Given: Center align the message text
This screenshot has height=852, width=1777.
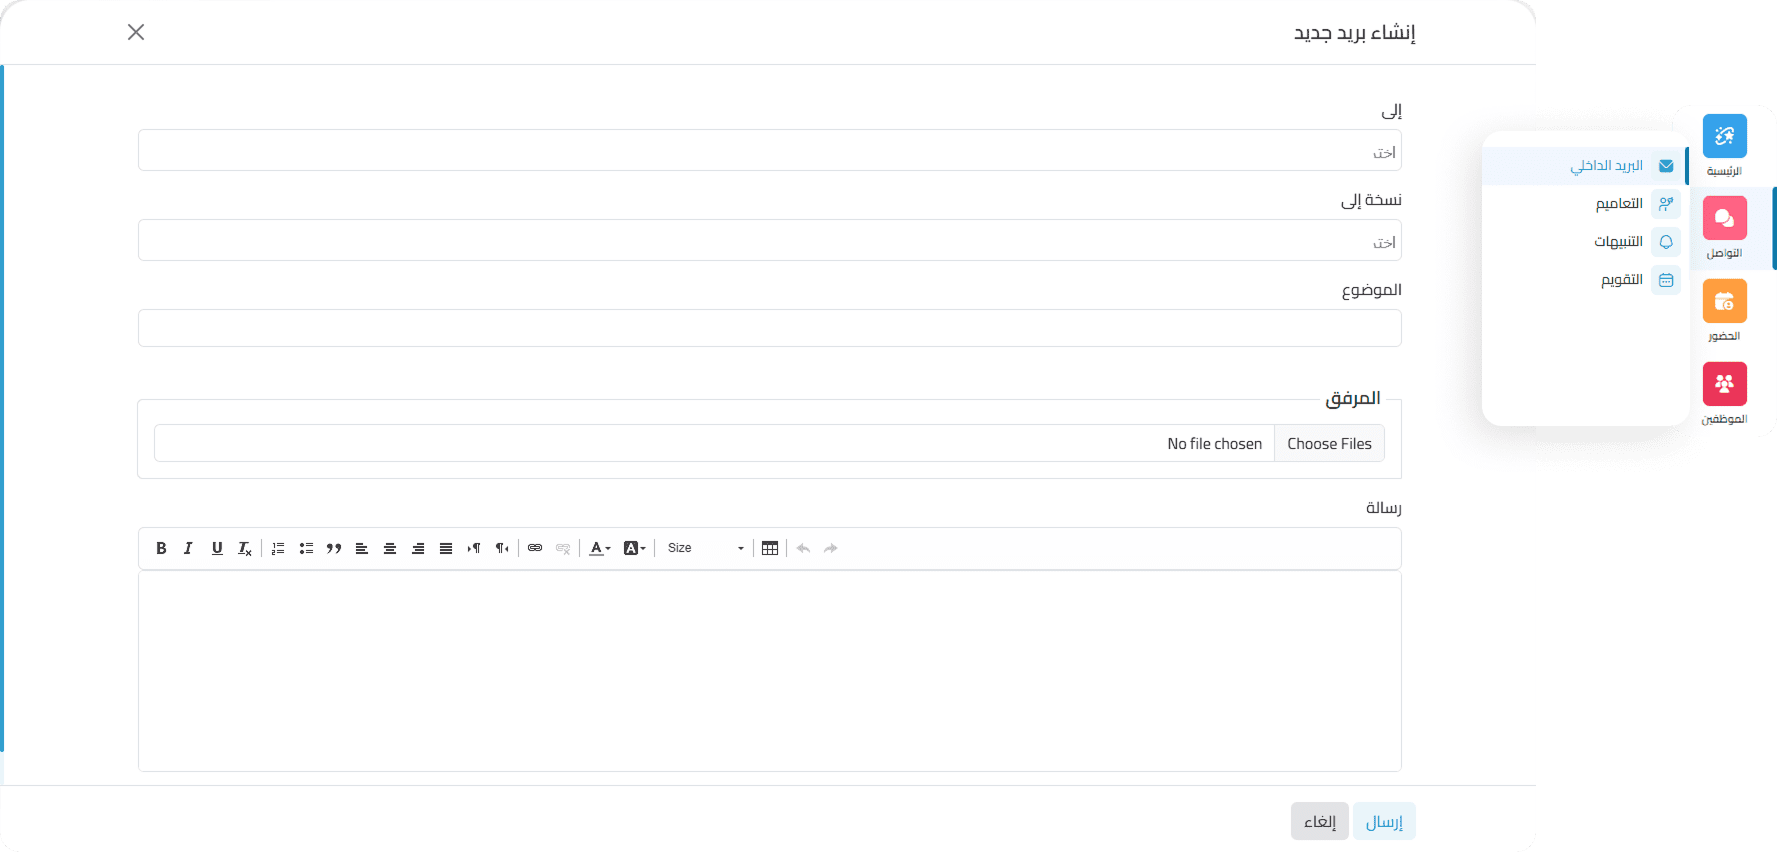Looking at the screenshot, I should click(390, 548).
